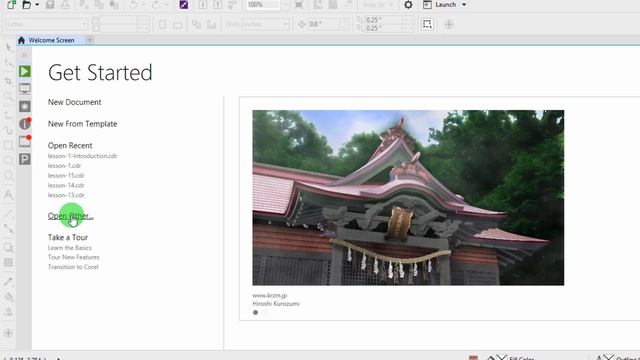640x360 pixels.
Task: Select the Interactive Fill bucket tool
Action: pyautogui.click(x=8, y=297)
